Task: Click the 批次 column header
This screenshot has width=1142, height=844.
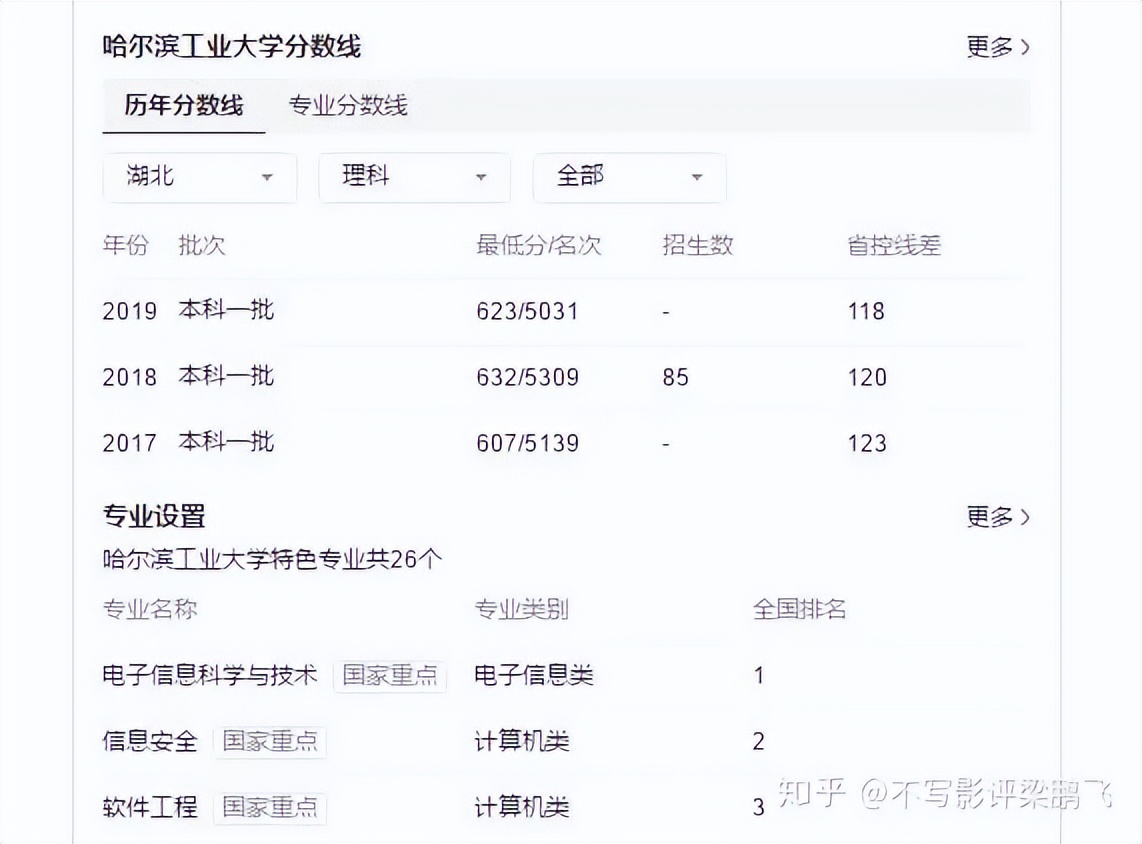Action: coord(202,245)
